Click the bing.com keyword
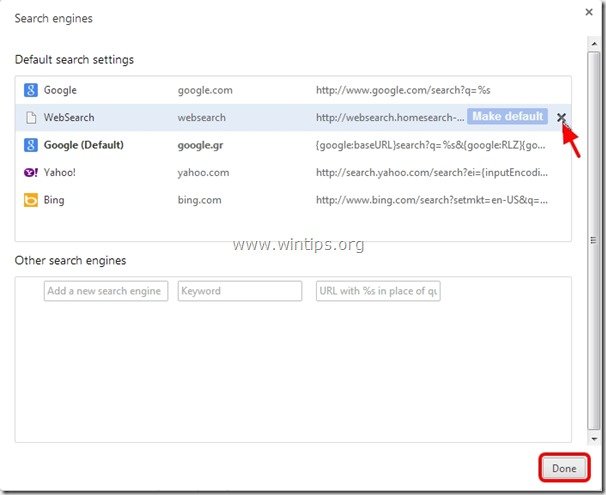Viewport: 606px width, 495px height. (x=199, y=200)
